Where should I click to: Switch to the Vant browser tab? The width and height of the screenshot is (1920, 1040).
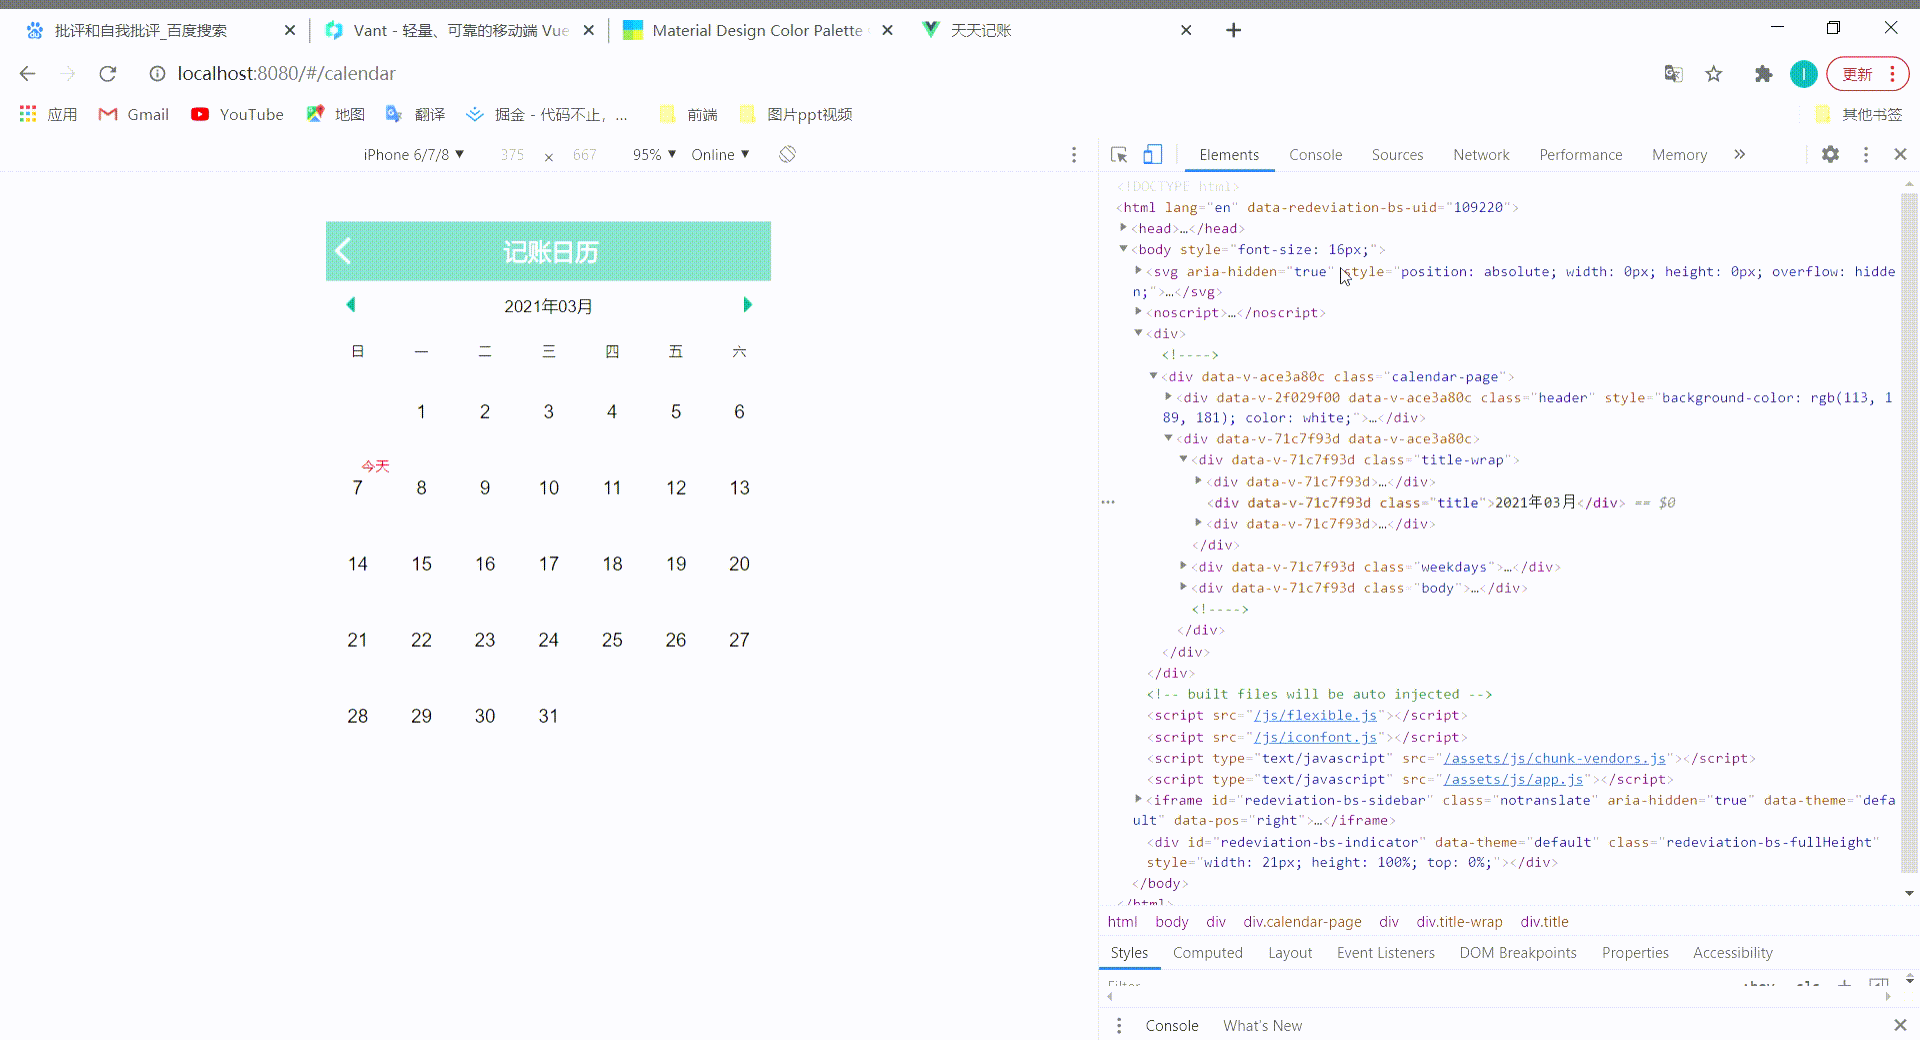pos(460,30)
